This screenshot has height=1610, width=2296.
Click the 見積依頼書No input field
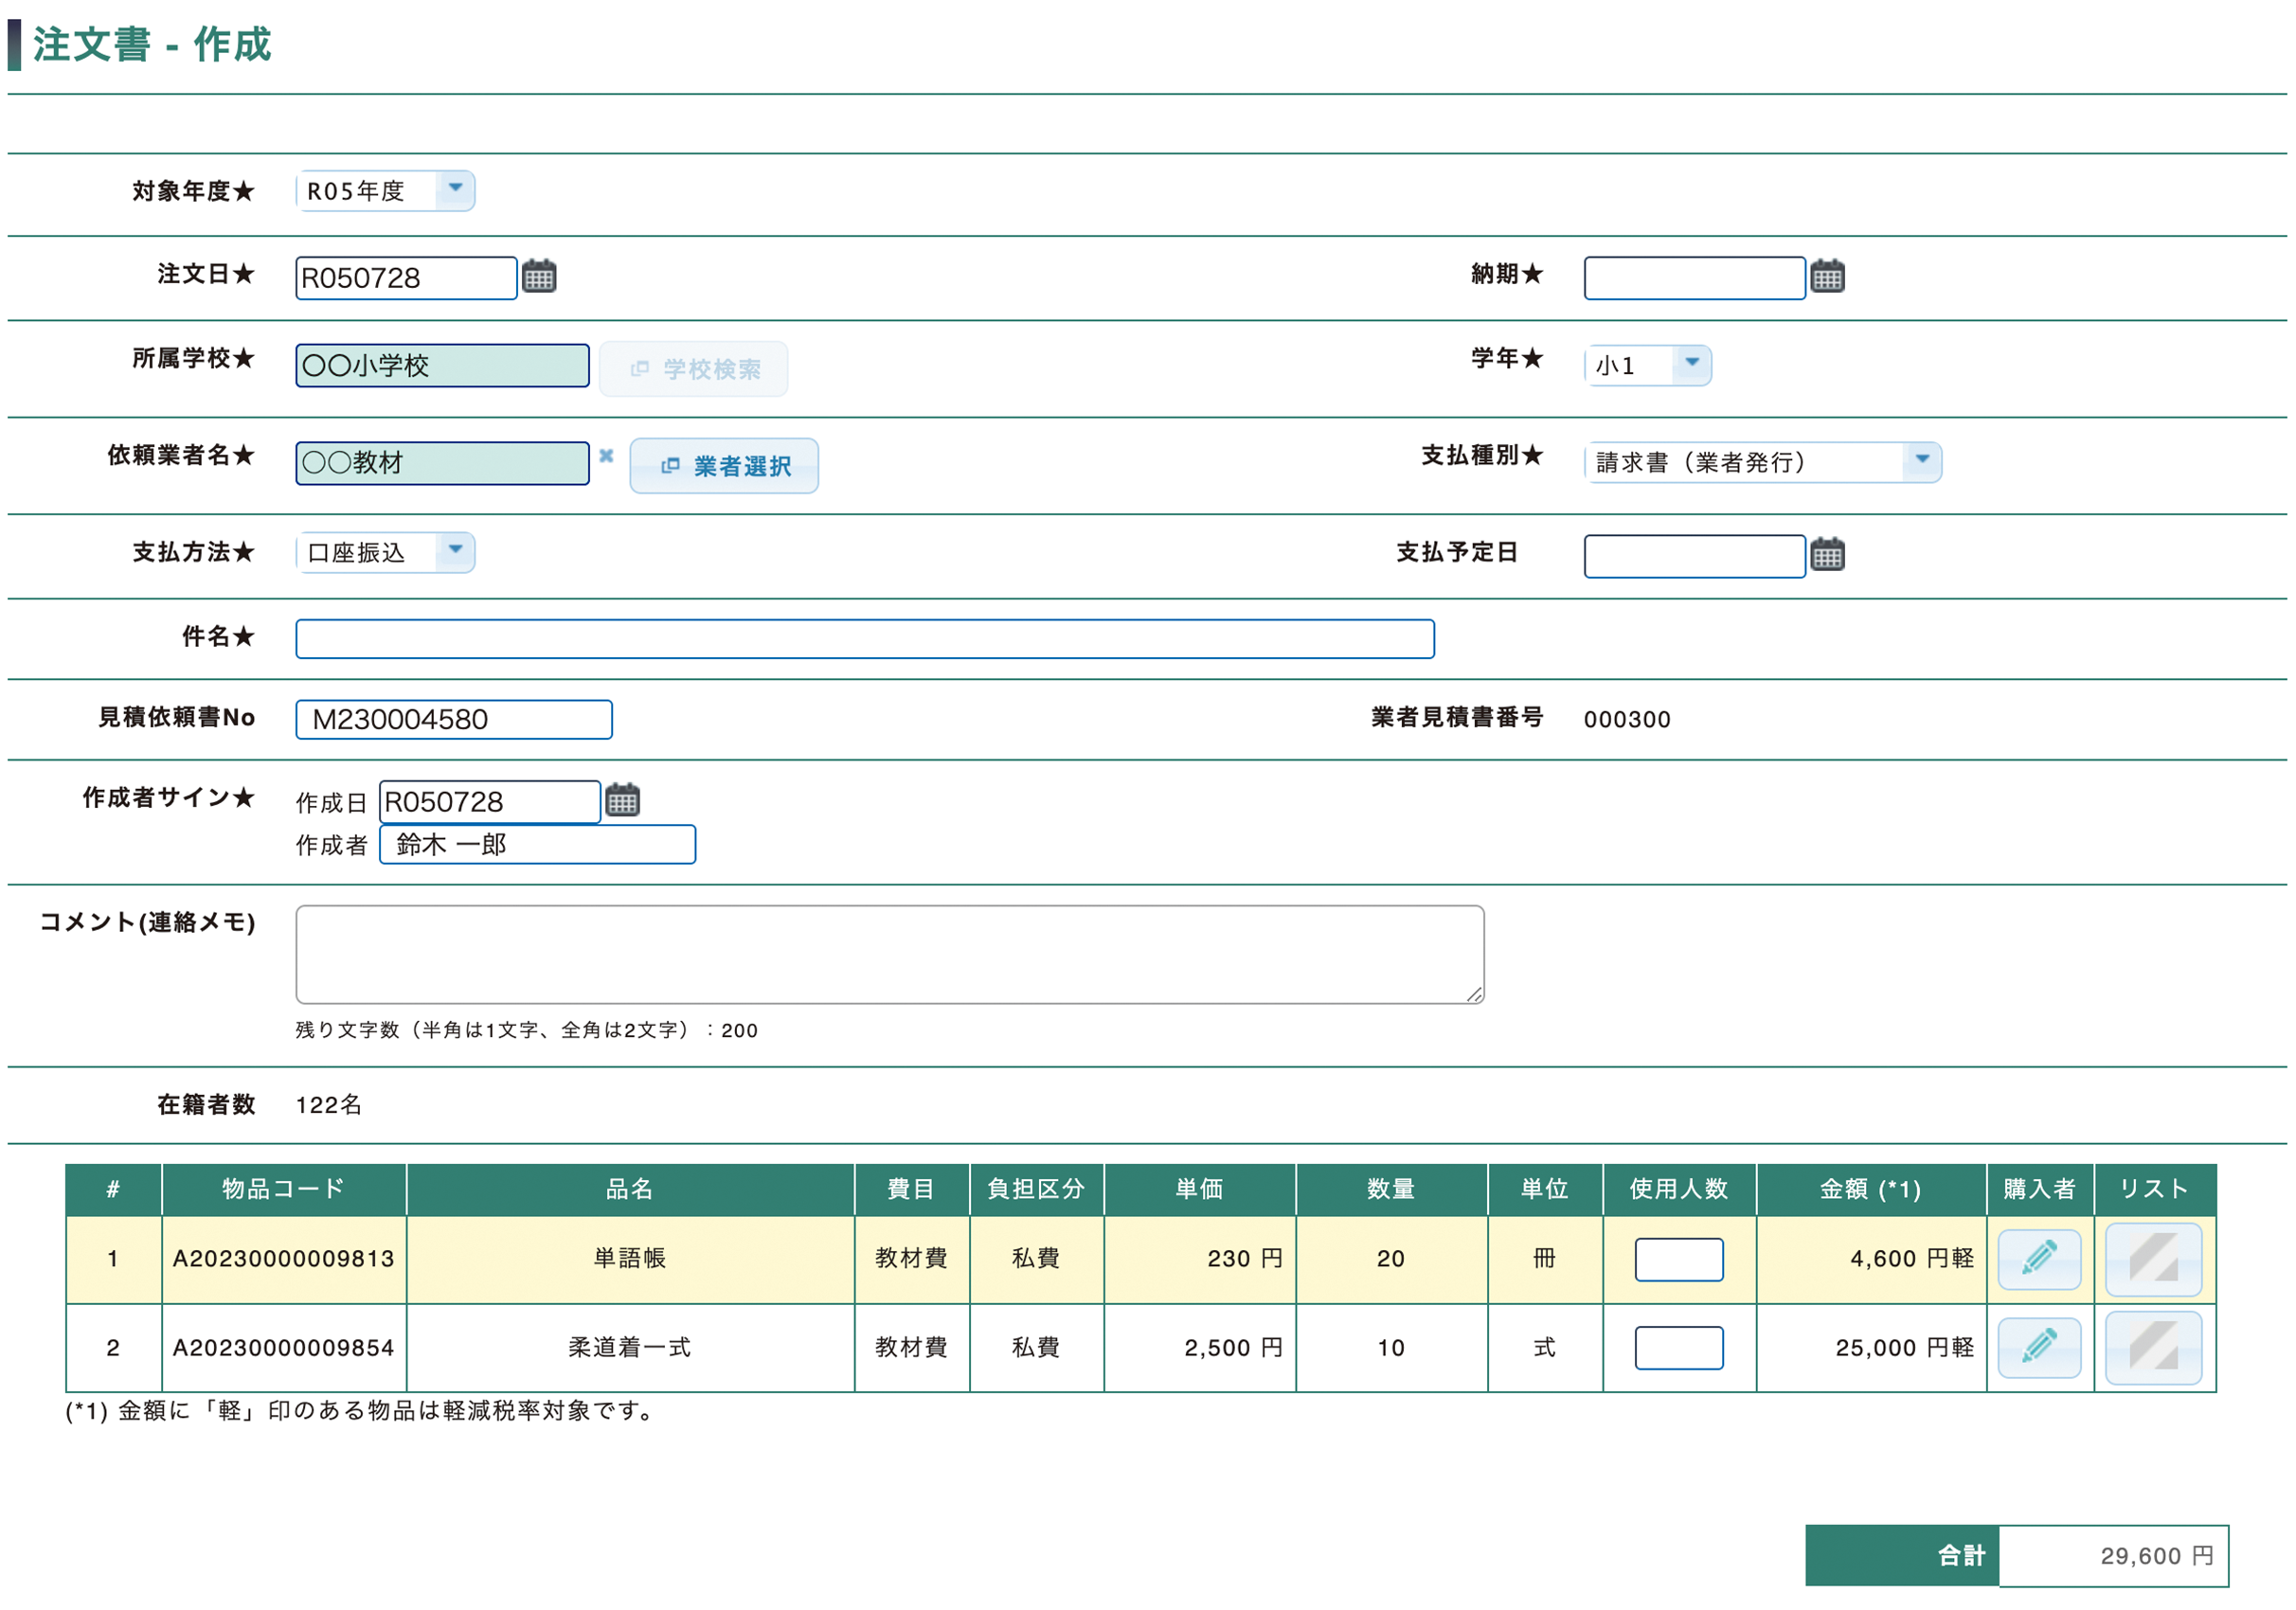tap(453, 719)
